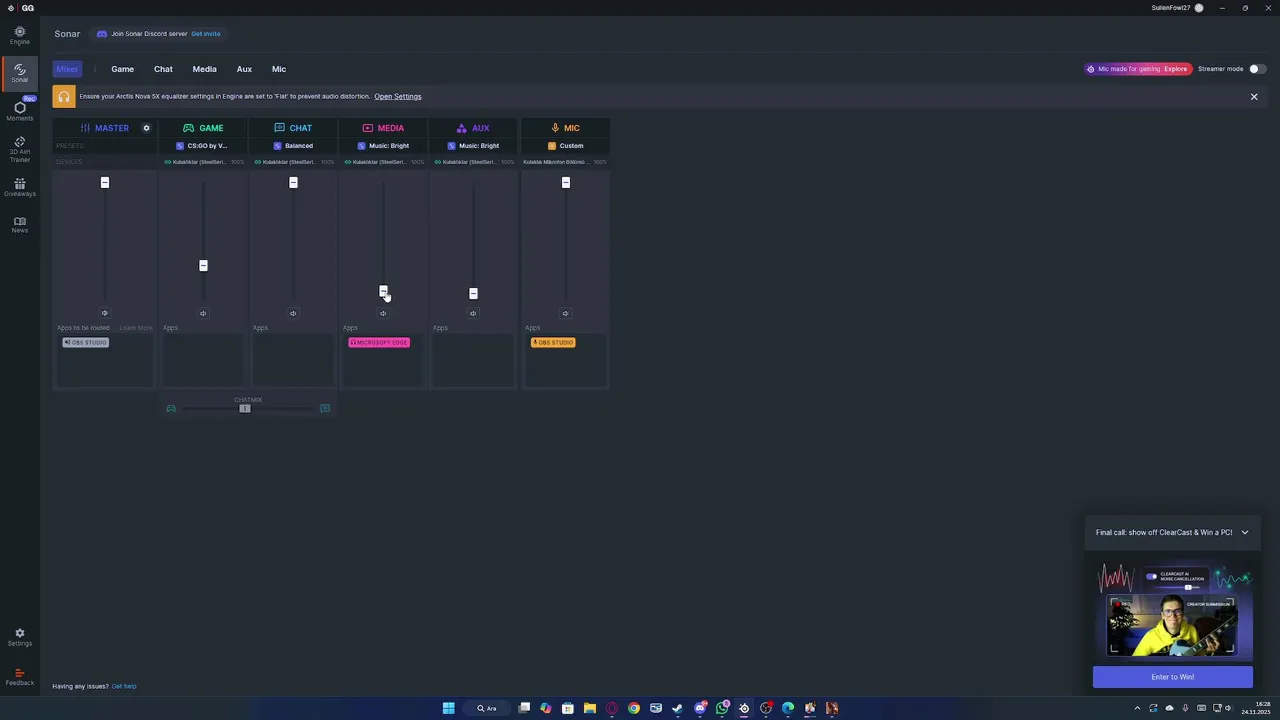Screen dimensions: 1280x720
Task: Open News from the sidebar
Action: point(19,224)
